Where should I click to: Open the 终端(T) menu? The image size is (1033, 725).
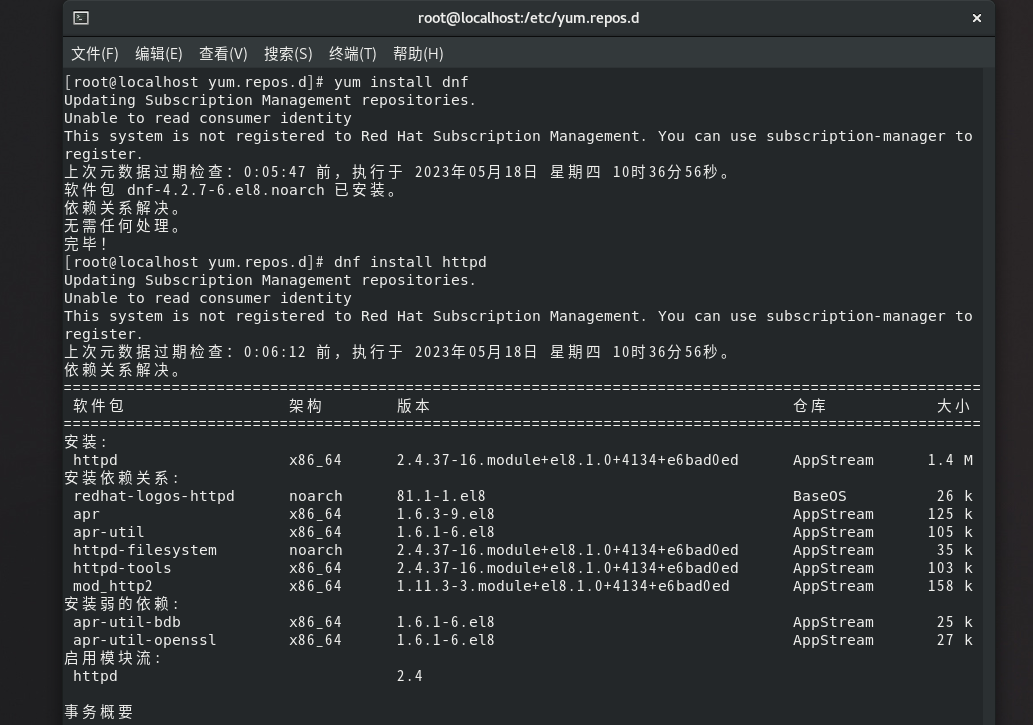tap(352, 53)
